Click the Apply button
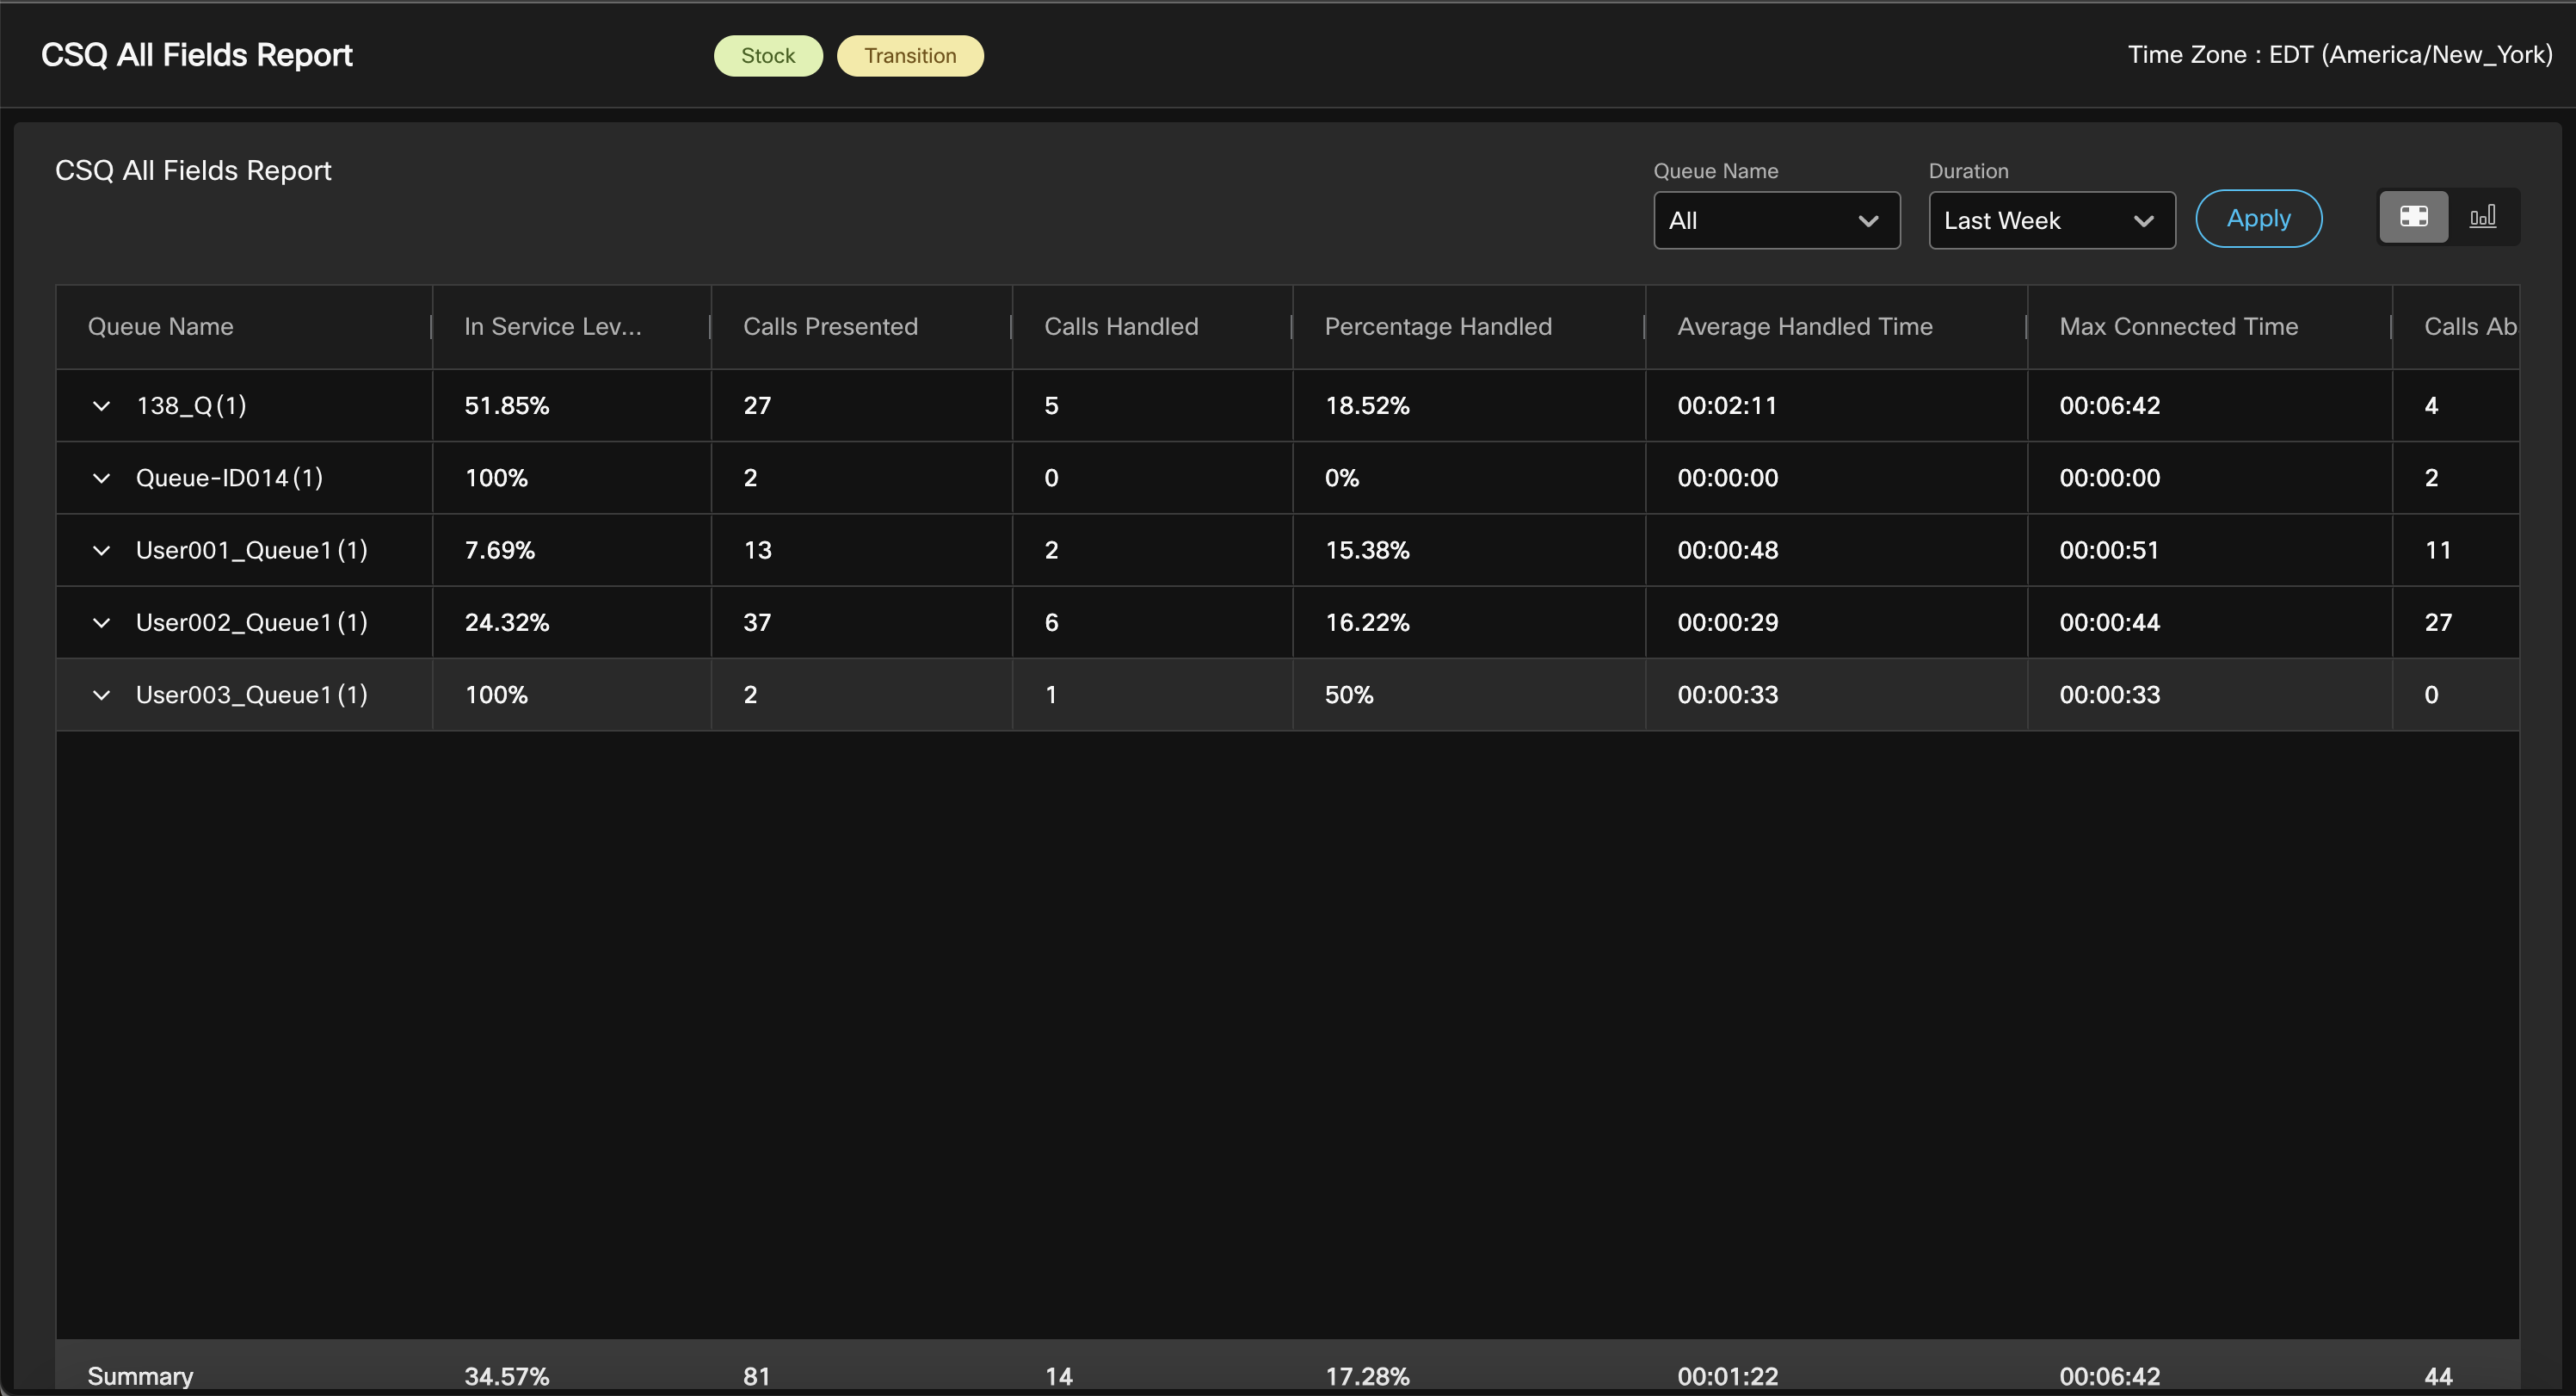This screenshot has width=2576, height=1396. point(2258,219)
